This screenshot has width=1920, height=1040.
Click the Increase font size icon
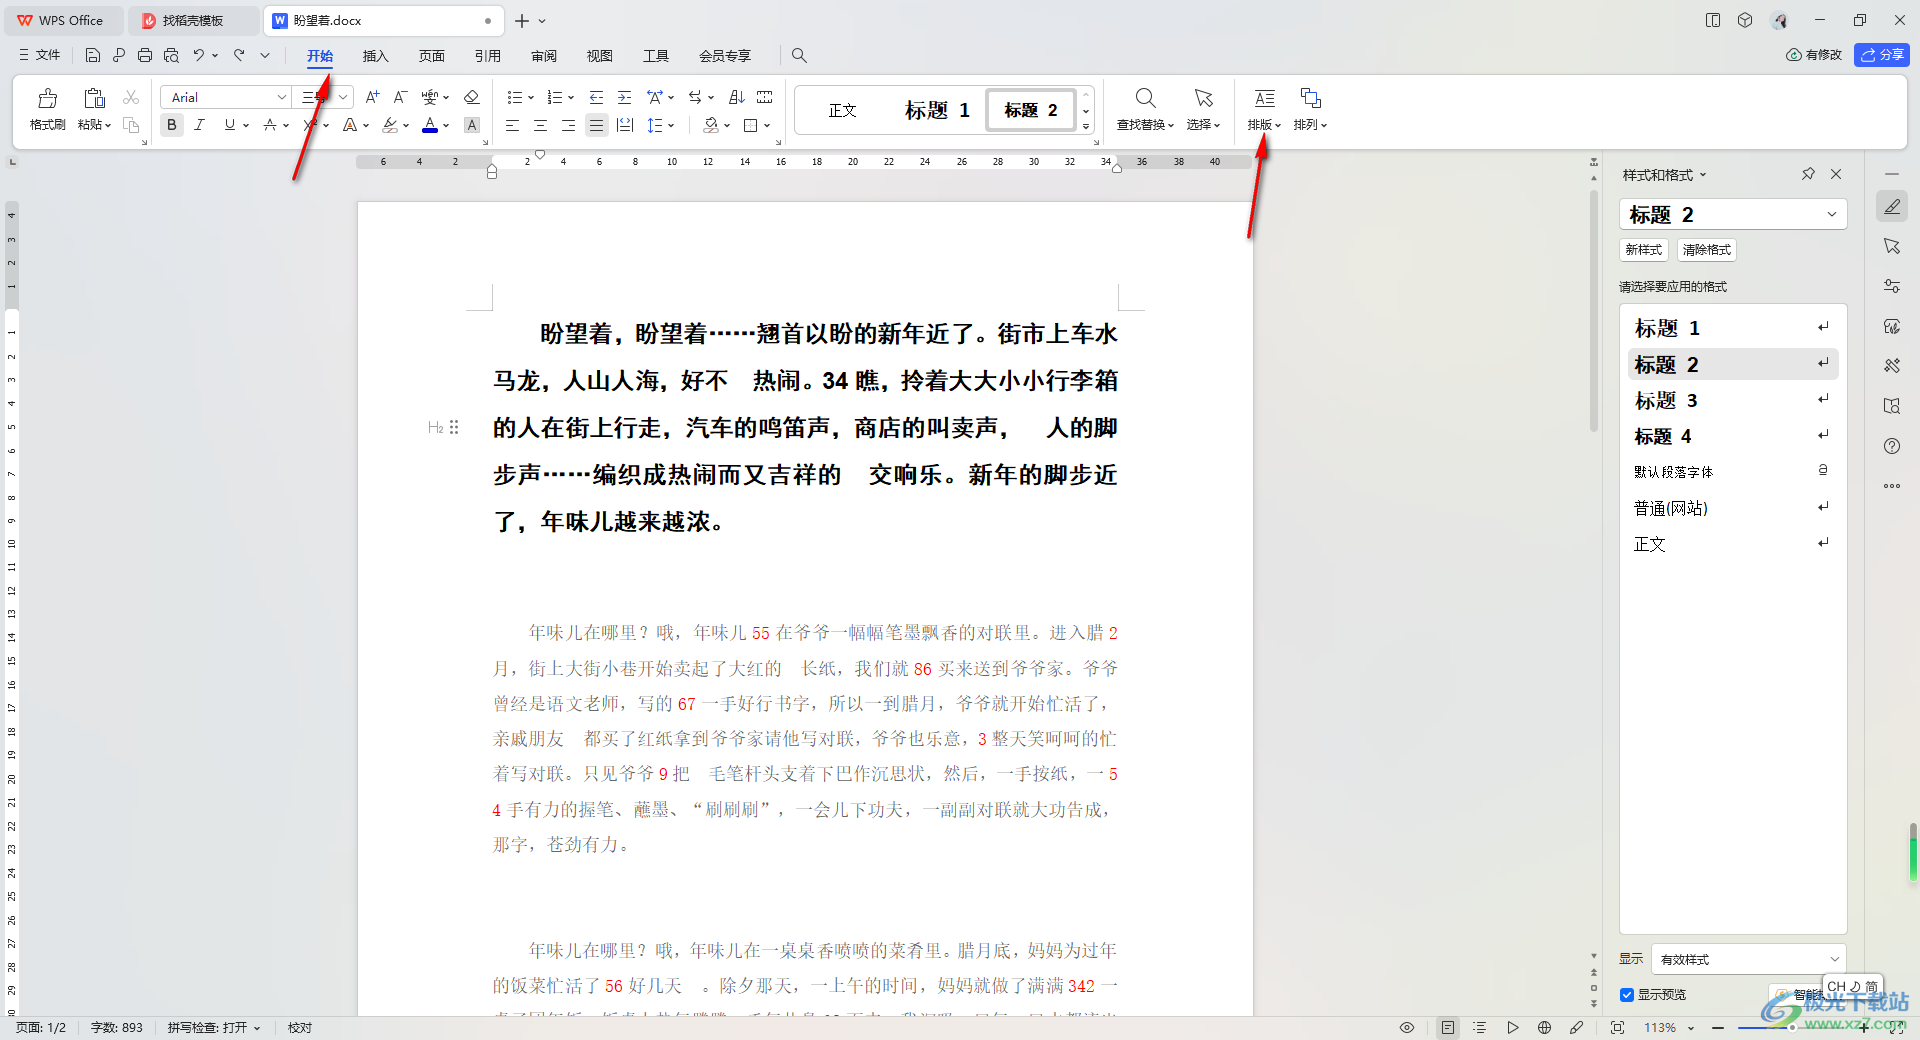(x=372, y=97)
